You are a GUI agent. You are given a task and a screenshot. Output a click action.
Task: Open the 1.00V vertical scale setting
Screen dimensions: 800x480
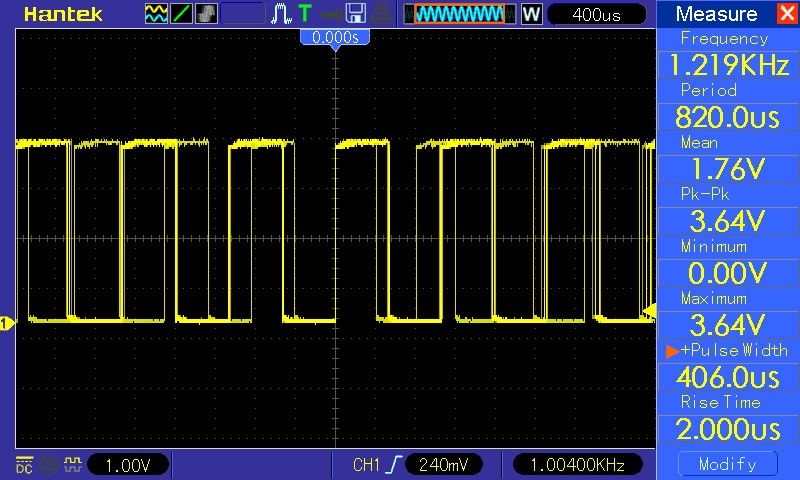pos(128,465)
